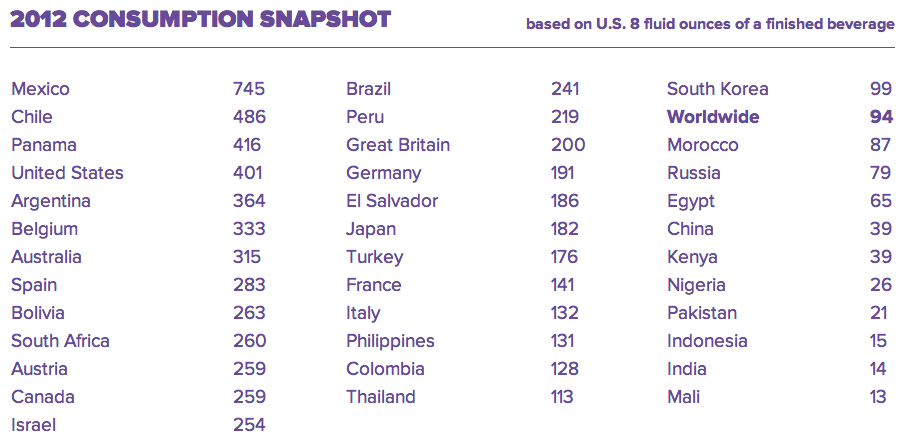Click the '2012 Consumption Snapshot' heading
This screenshot has width=904, height=447.
200,19
